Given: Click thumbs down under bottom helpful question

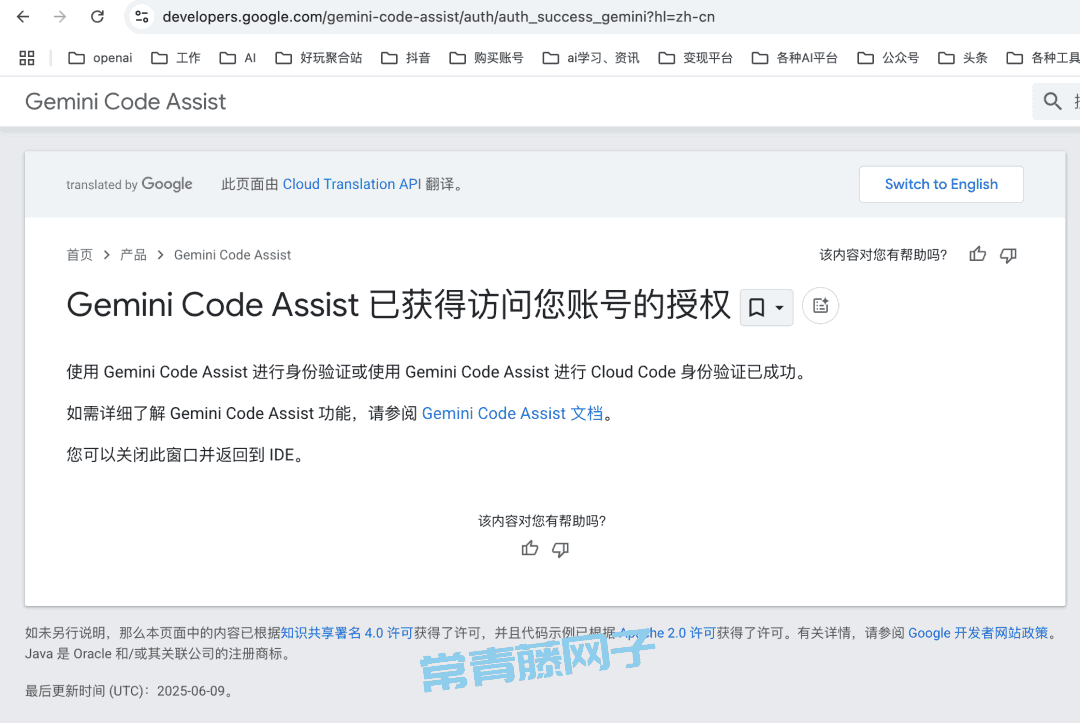Looking at the screenshot, I should pos(561,549).
